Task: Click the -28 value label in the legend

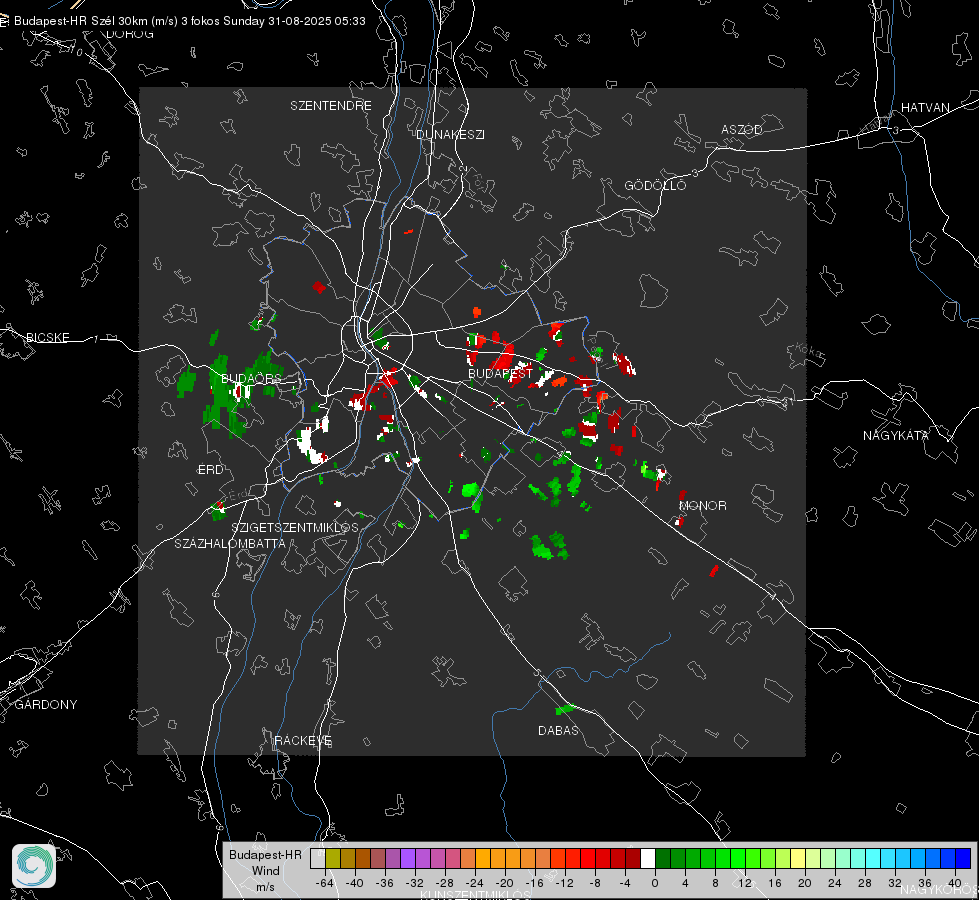Action: click(x=445, y=883)
